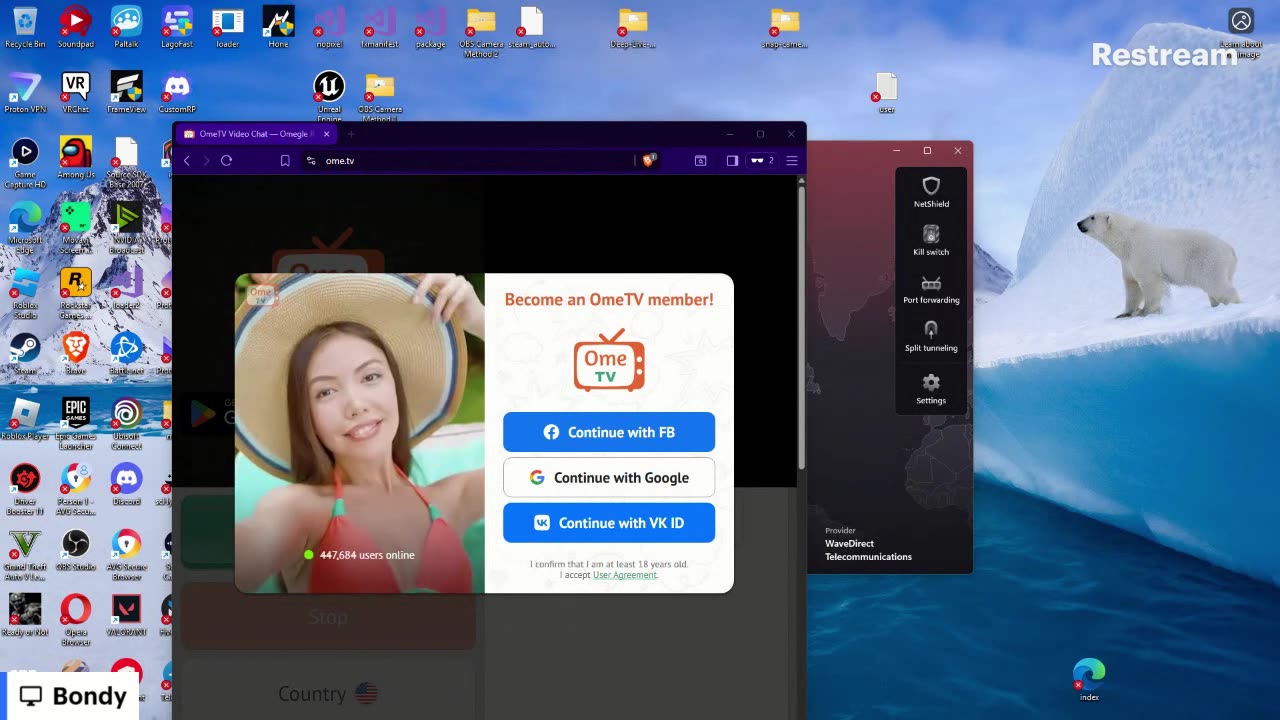
Task: Select the Soundpad desktop shortcut
Action: point(76,28)
